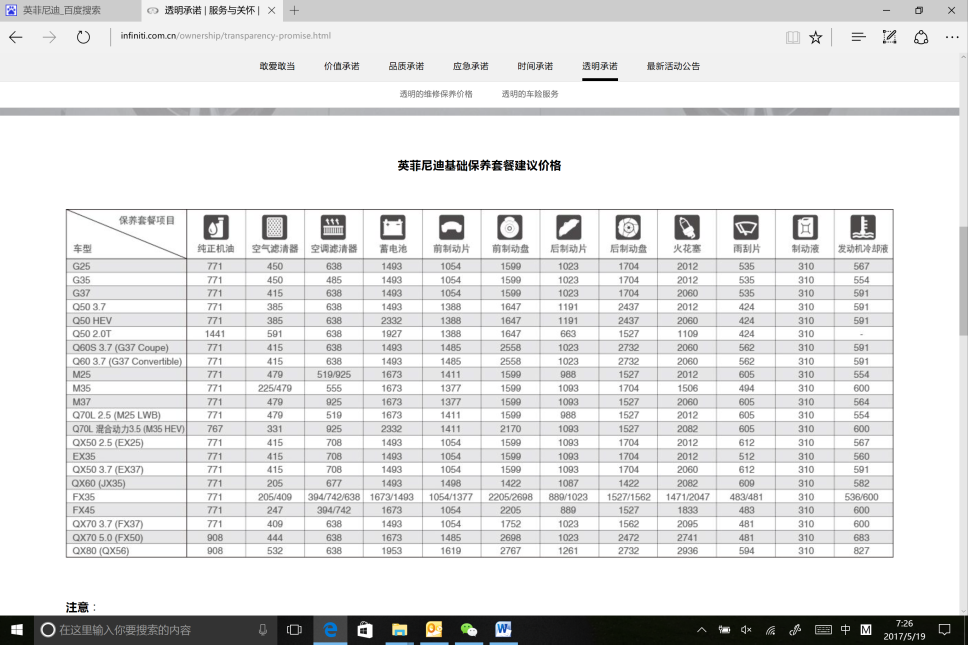The height and width of the screenshot is (645, 968).
Task: Click the 225/479 air filter value for M35
Action: coord(275,388)
